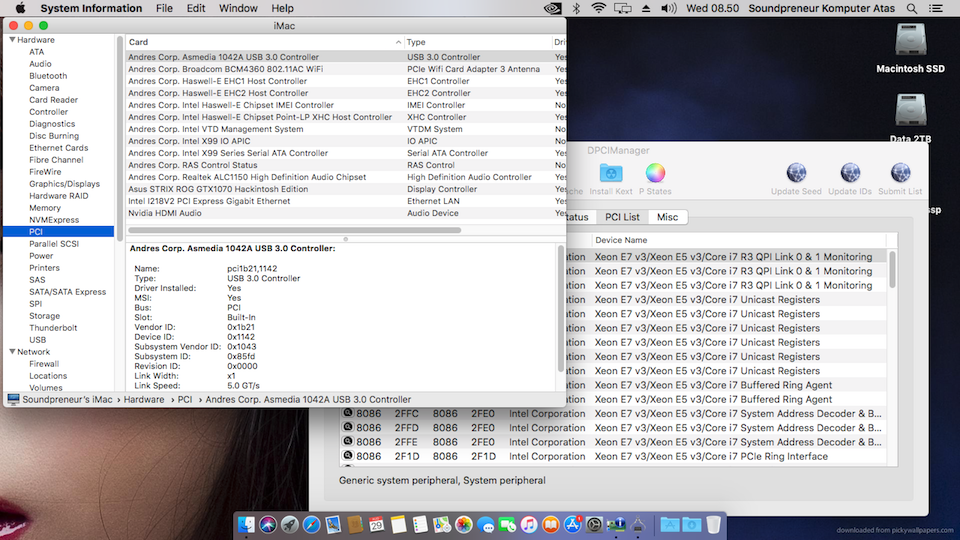Viewport: 960px width, 540px height.
Task: Open Finder from the Dock
Action: pyautogui.click(x=246, y=525)
